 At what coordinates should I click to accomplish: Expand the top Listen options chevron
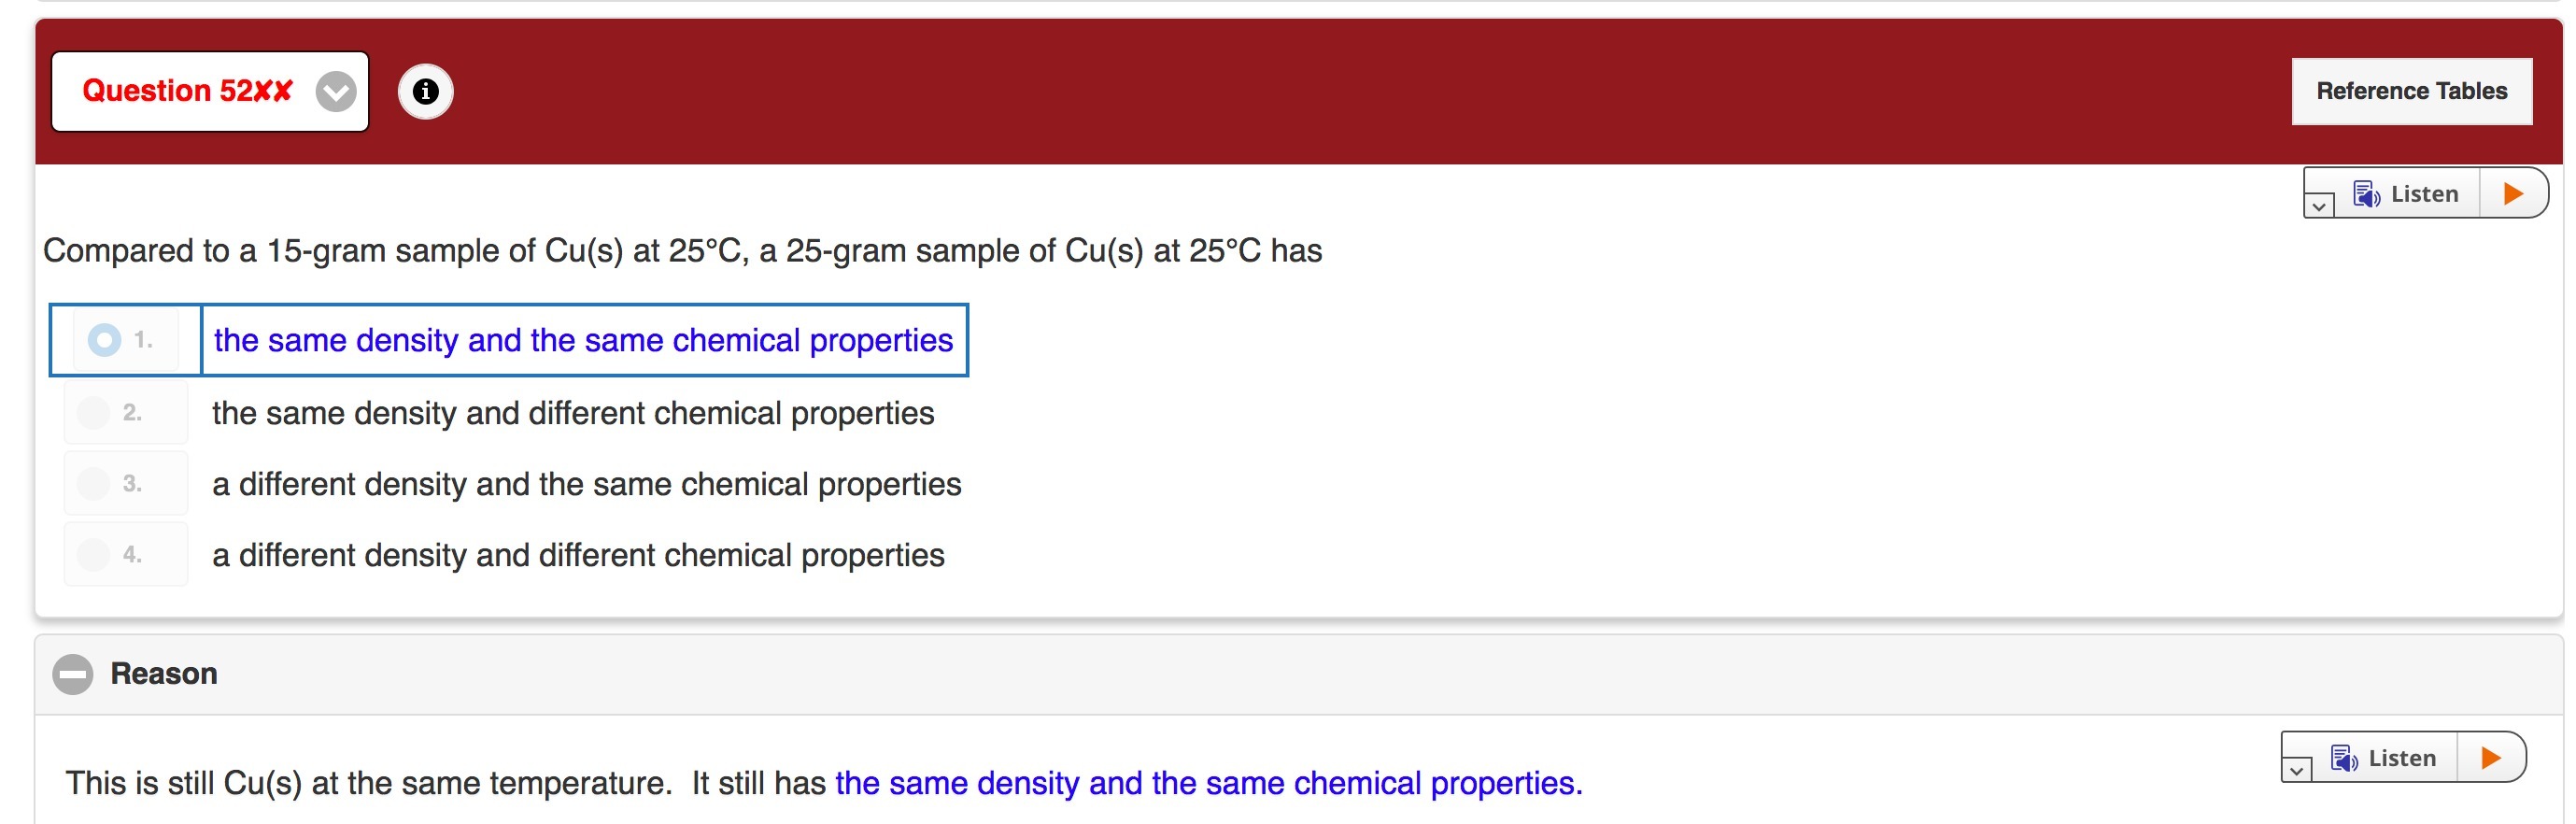pos(2318,206)
